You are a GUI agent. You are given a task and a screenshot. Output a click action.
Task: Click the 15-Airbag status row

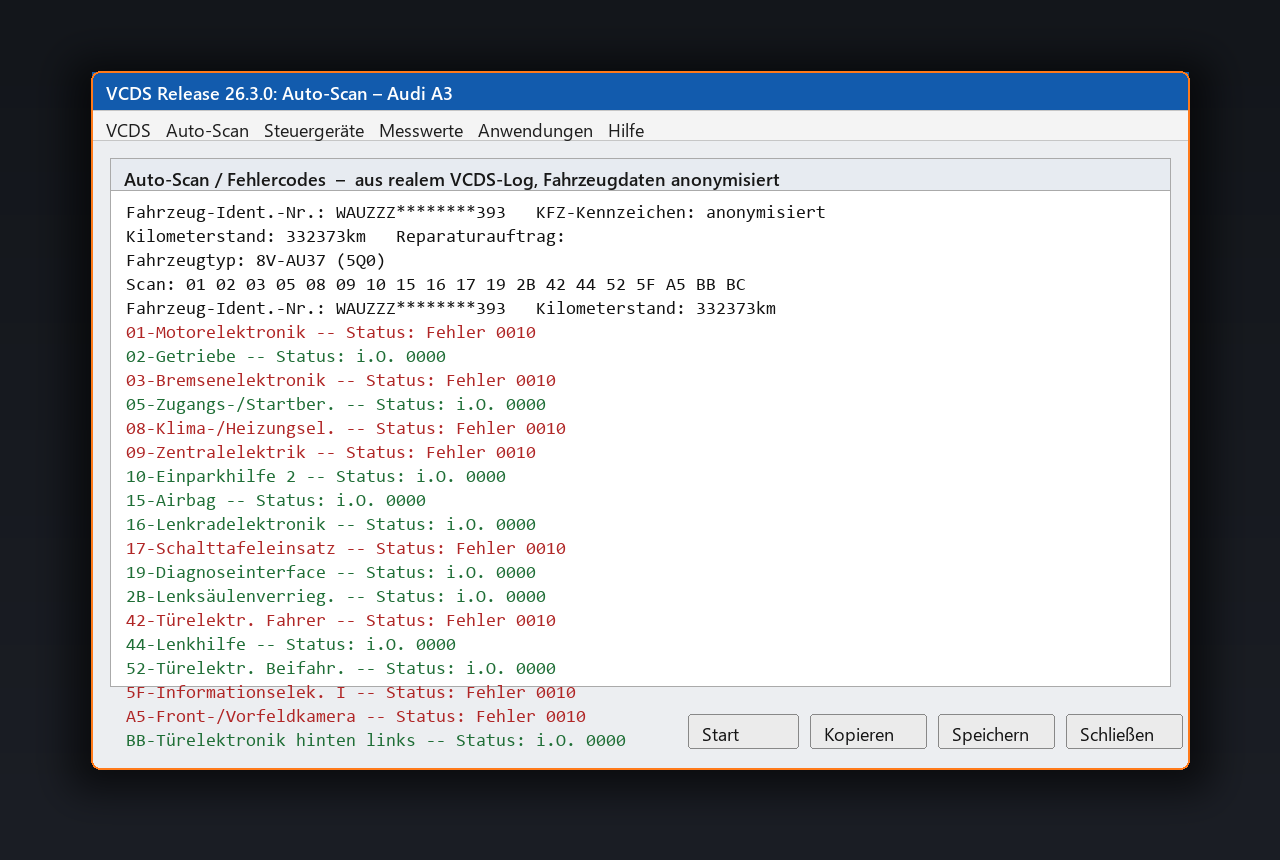(x=276, y=500)
